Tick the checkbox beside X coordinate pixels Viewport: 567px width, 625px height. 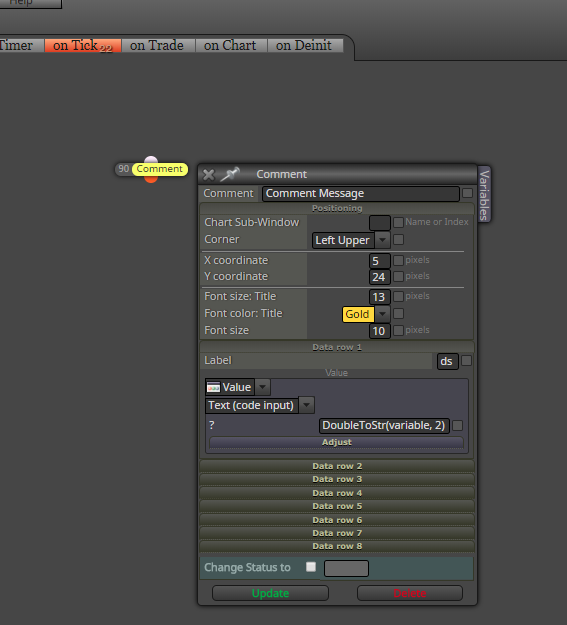(398, 260)
